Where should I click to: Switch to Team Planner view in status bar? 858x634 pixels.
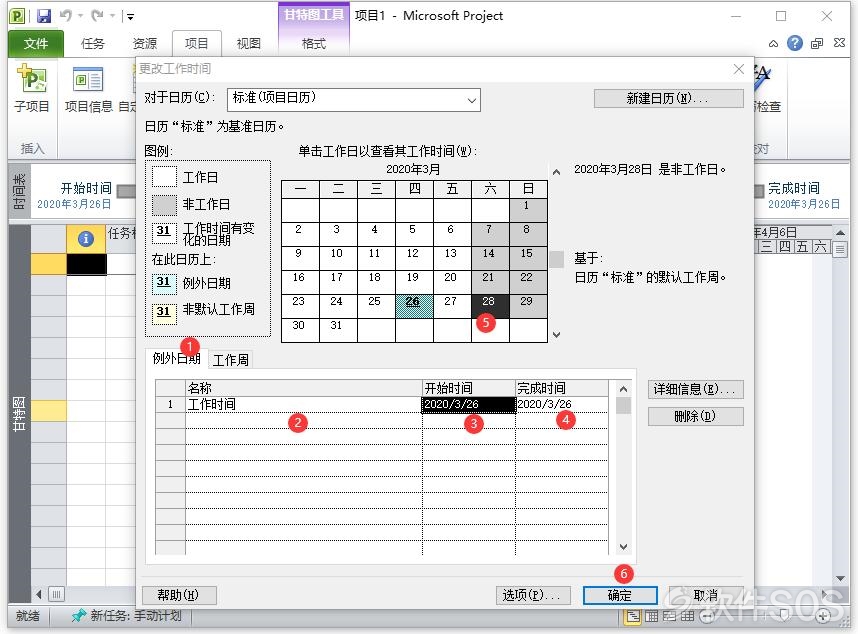(x=669, y=616)
